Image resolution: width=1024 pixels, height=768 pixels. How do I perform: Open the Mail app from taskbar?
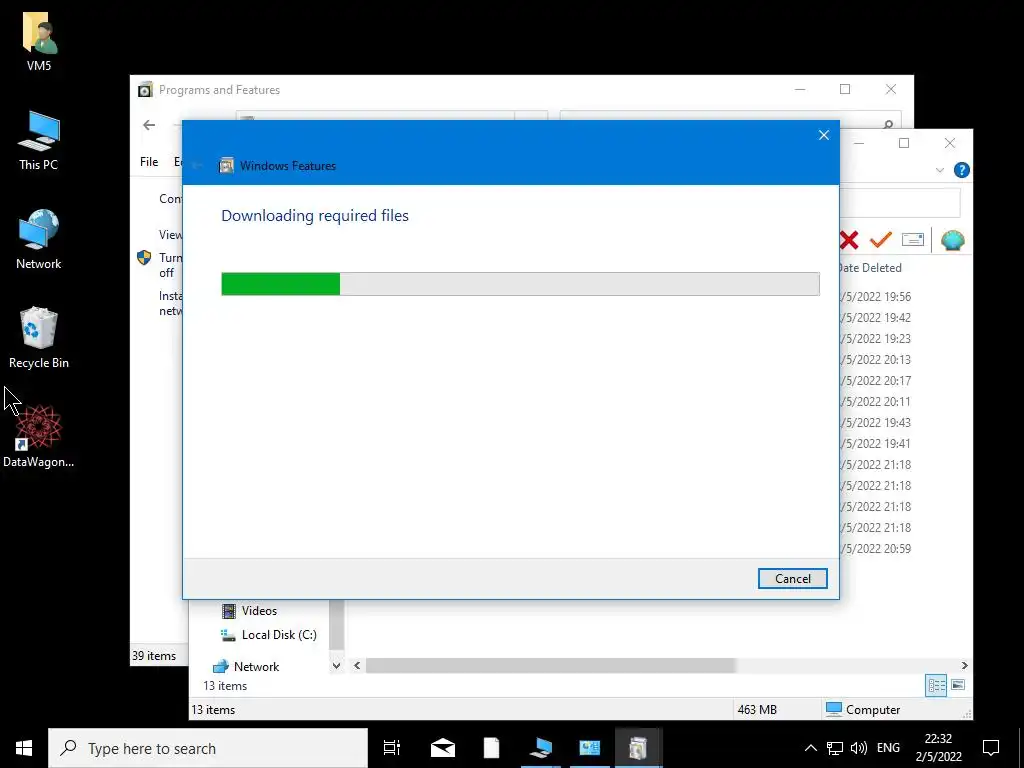442,748
